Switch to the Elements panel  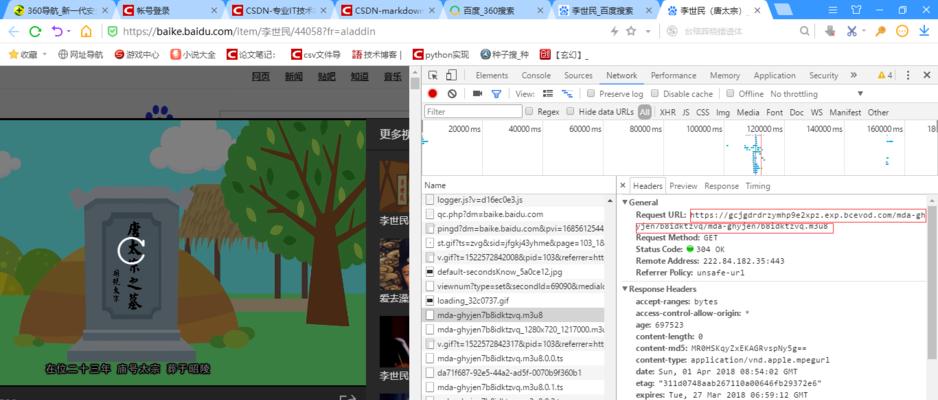492,75
